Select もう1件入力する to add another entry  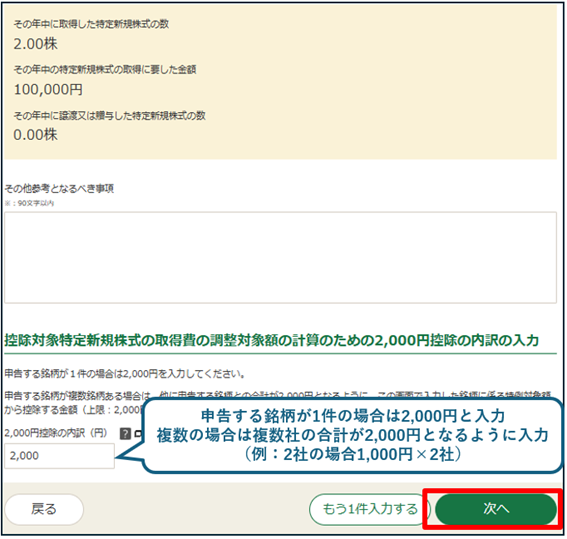click(x=370, y=509)
